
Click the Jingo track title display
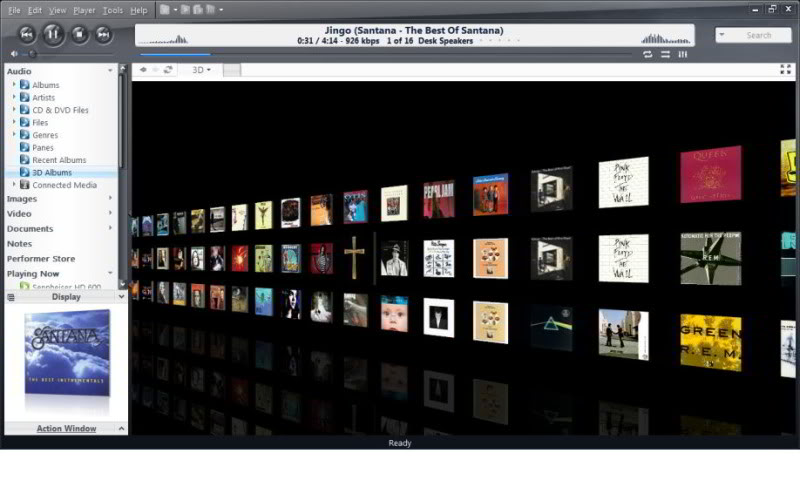(x=414, y=31)
